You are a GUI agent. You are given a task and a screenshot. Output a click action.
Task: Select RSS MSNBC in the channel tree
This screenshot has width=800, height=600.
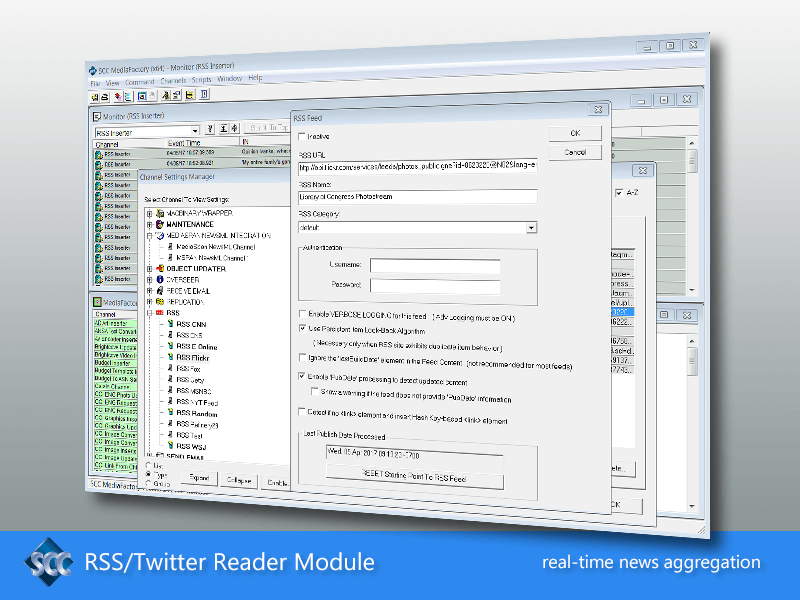click(193, 391)
